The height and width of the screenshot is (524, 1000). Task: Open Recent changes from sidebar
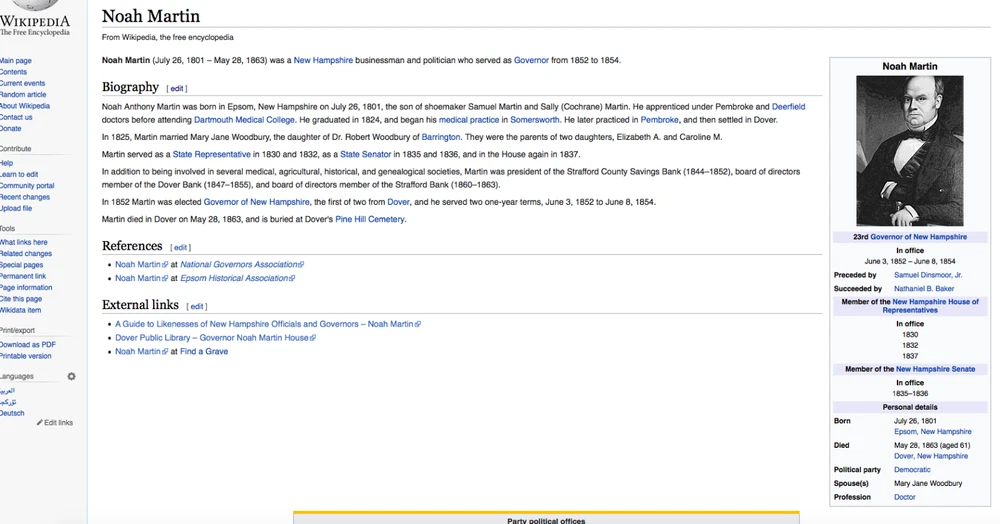25,197
